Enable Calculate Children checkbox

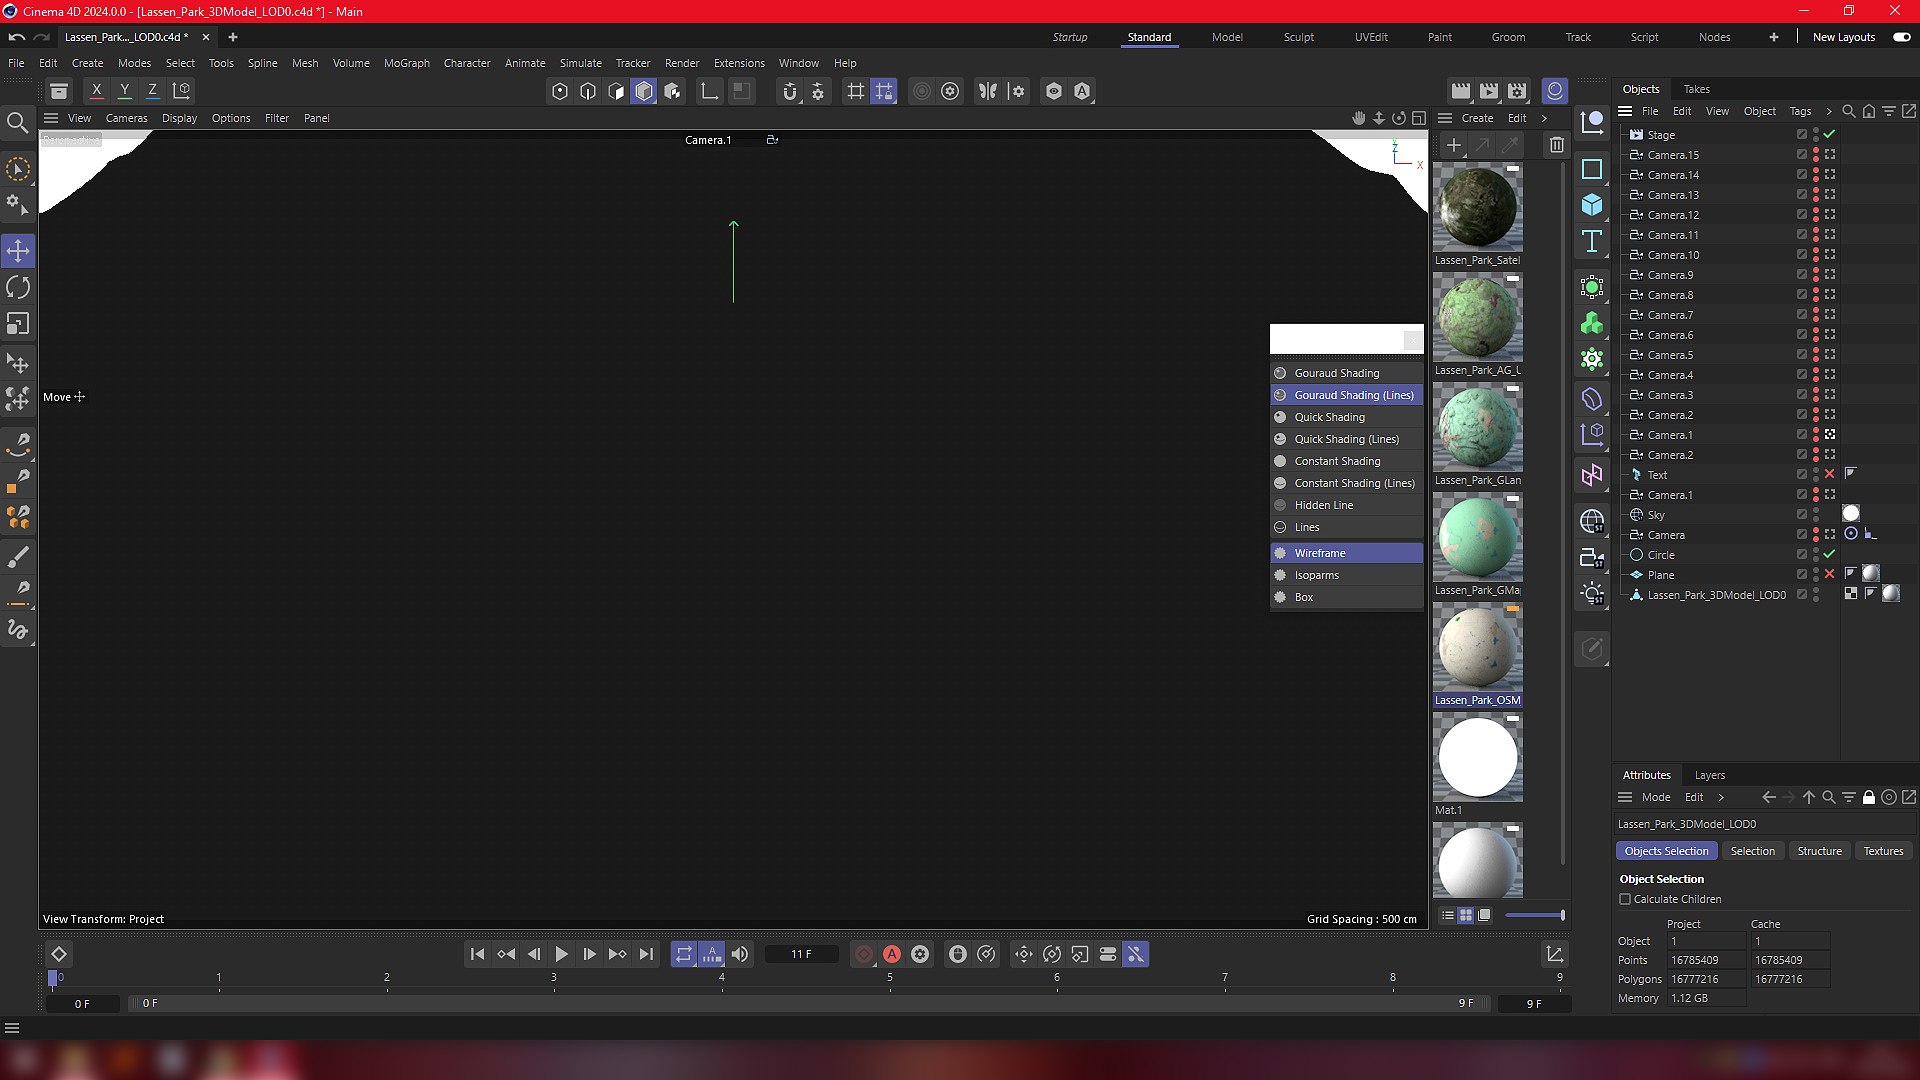tap(1625, 899)
